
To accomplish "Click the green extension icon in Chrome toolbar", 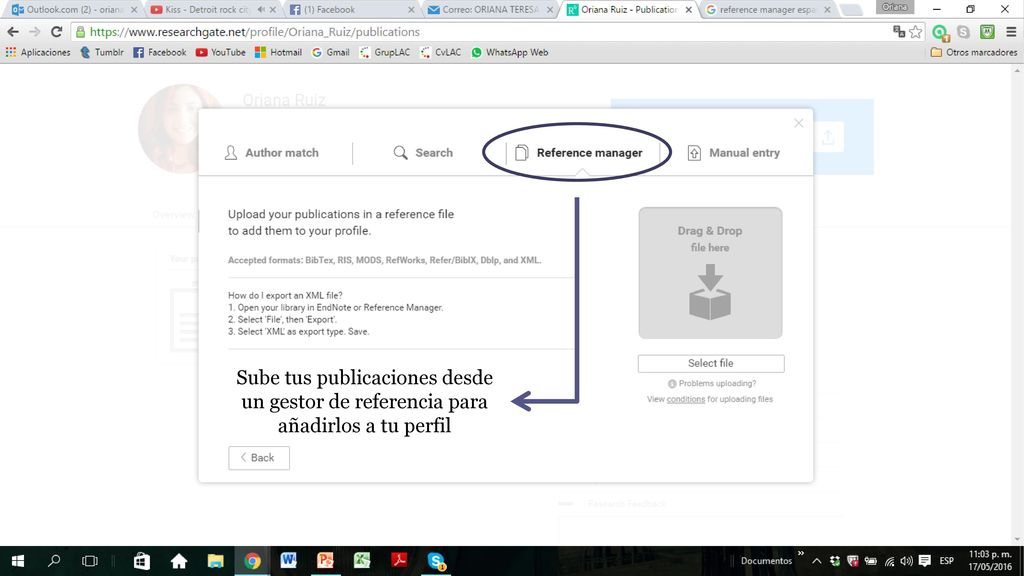I will point(940,32).
